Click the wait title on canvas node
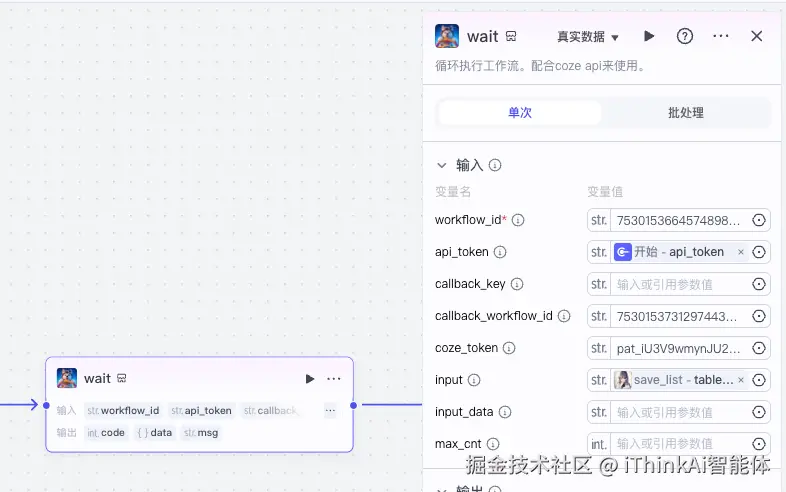Image resolution: width=786 pixels, height=492 pixels. (x=97, y=379)
